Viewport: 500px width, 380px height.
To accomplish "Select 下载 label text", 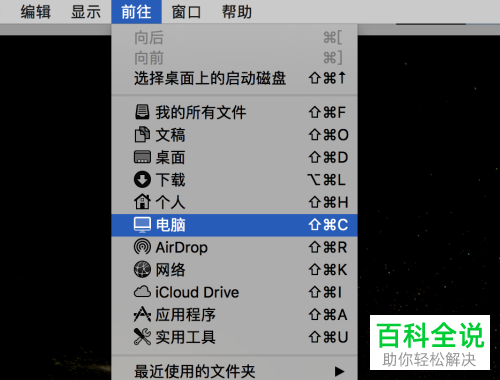I will pyautogui.click(x=170, y=180).
